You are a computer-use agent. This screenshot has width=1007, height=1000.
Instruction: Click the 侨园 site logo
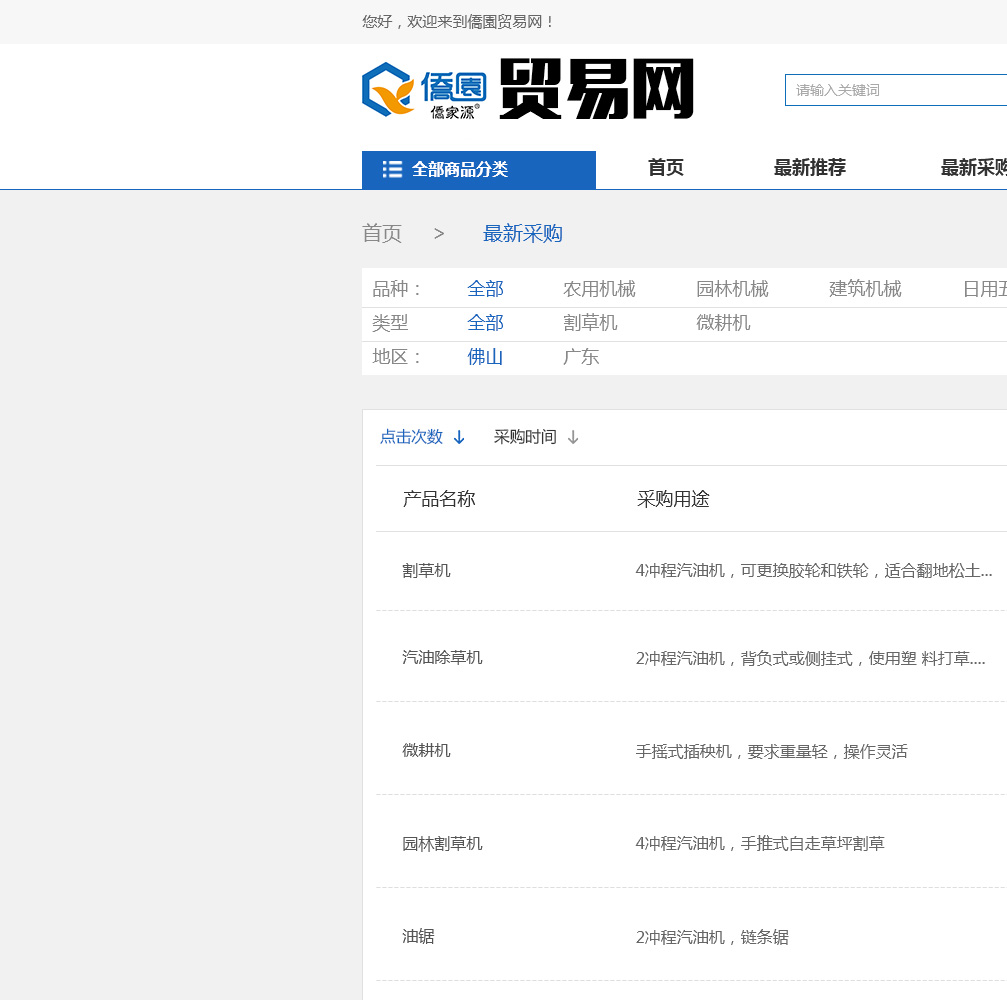424,90
